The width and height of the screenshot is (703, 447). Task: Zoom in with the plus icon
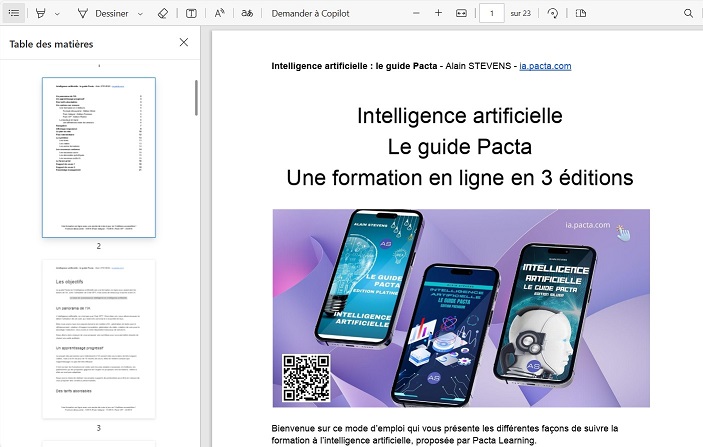tap(438, 13)
